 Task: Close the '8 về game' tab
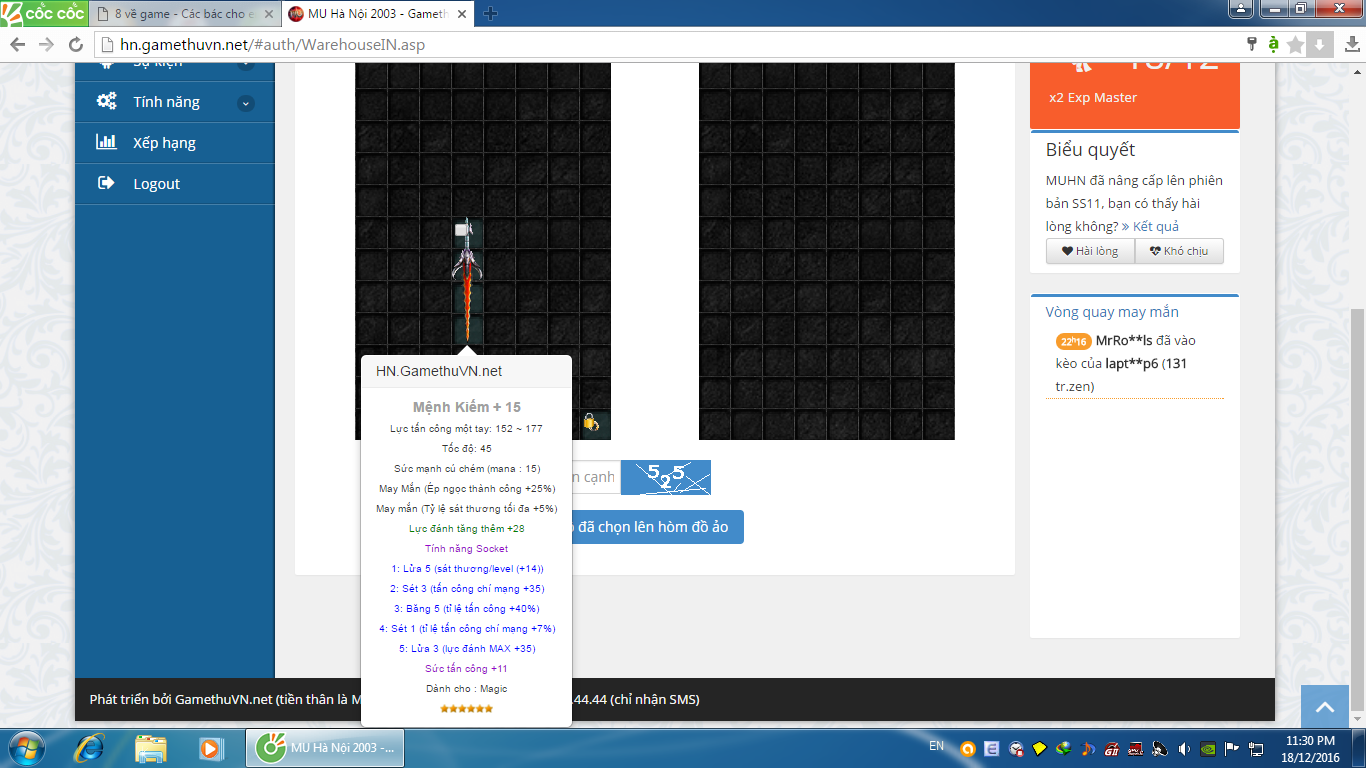click(x=268, y=14)
